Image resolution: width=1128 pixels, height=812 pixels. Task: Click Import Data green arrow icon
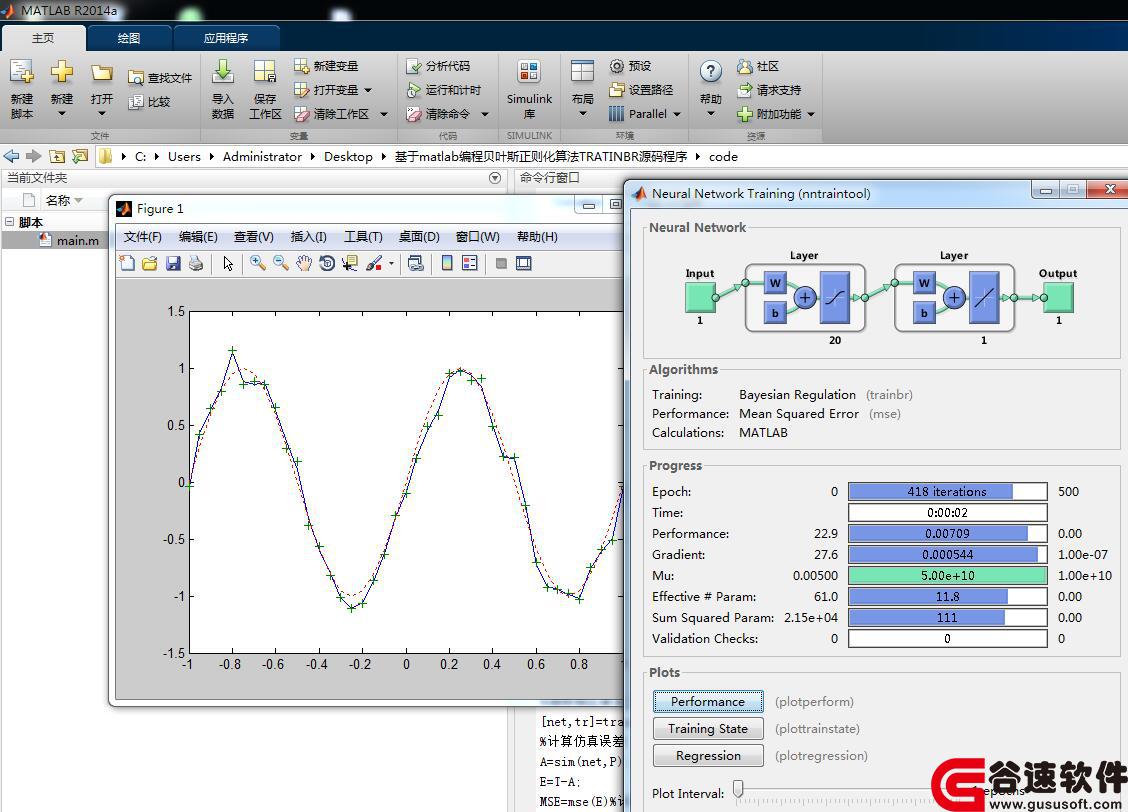point(223,71)
